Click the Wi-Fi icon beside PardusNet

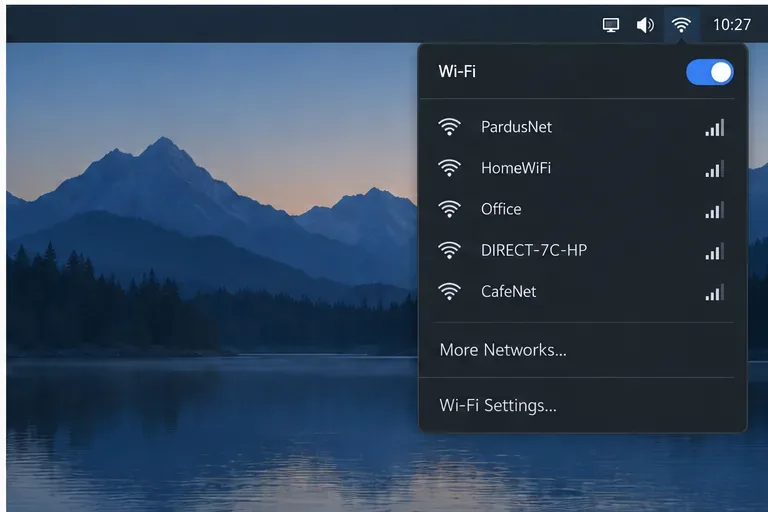(x=449, y=127)
